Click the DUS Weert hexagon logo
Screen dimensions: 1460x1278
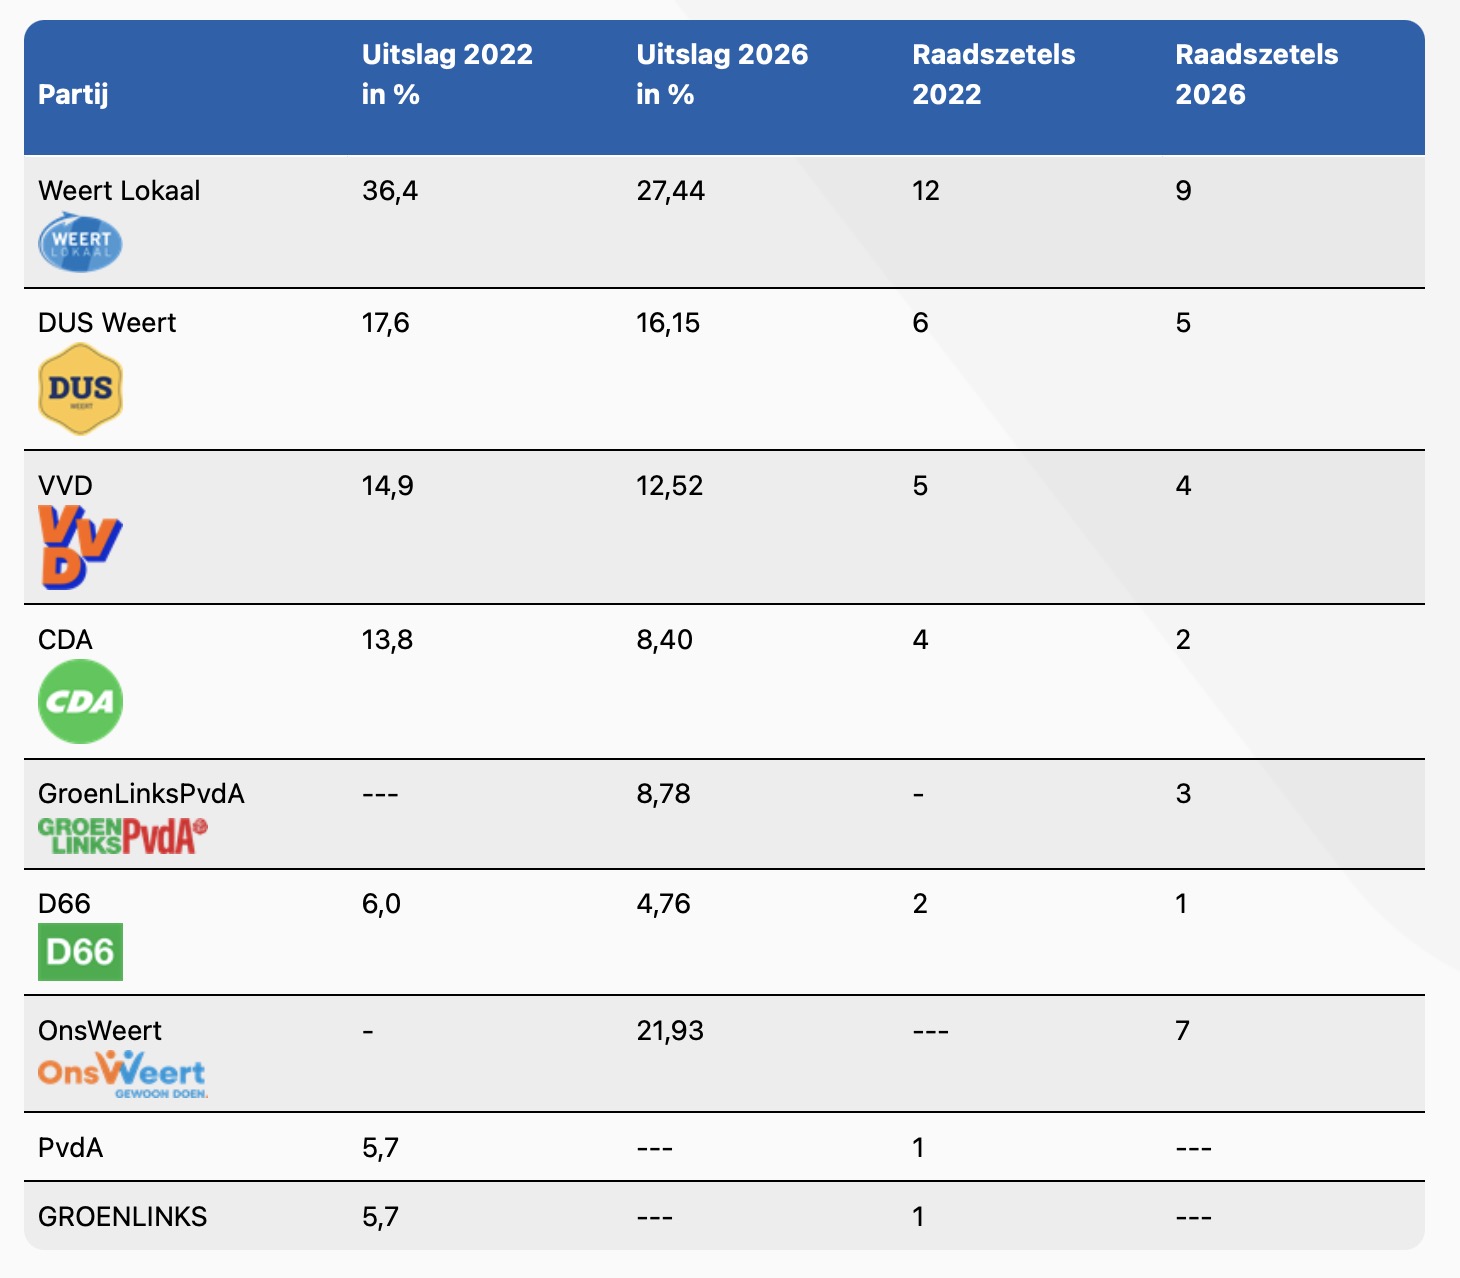coord(80,389)
